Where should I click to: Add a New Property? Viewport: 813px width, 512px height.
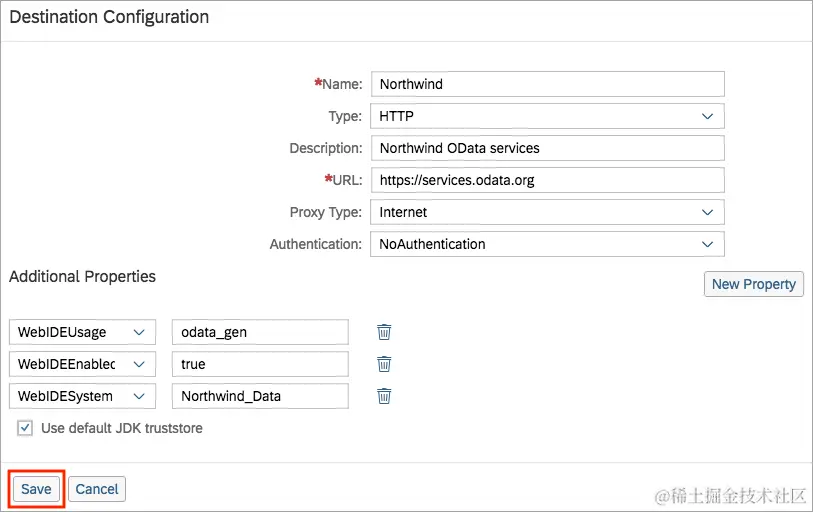tap(753, 284)
